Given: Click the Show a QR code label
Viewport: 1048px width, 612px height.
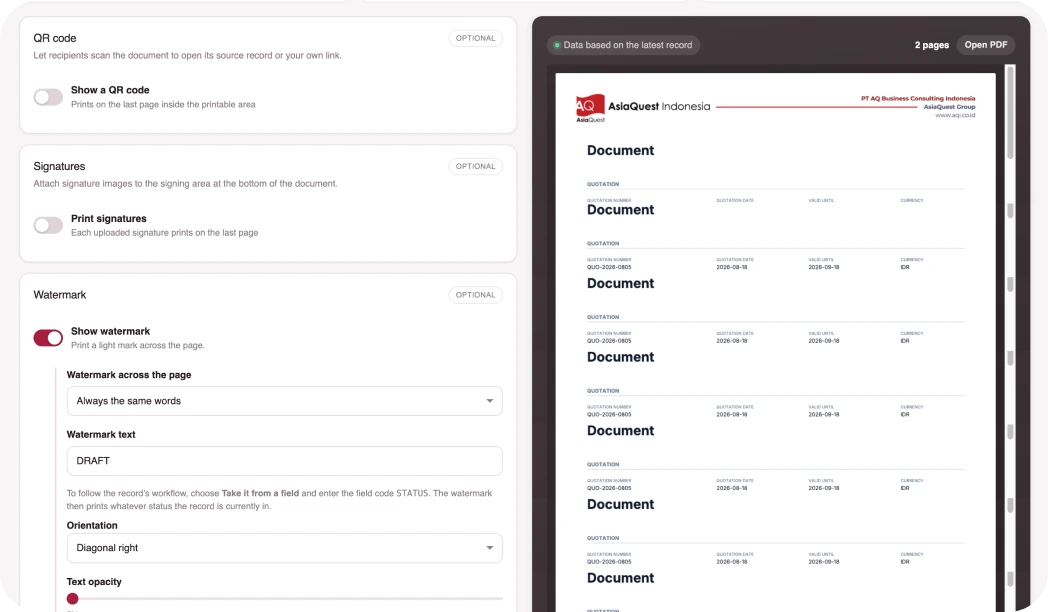Looking at the screenshot, I should coord(110,90).
